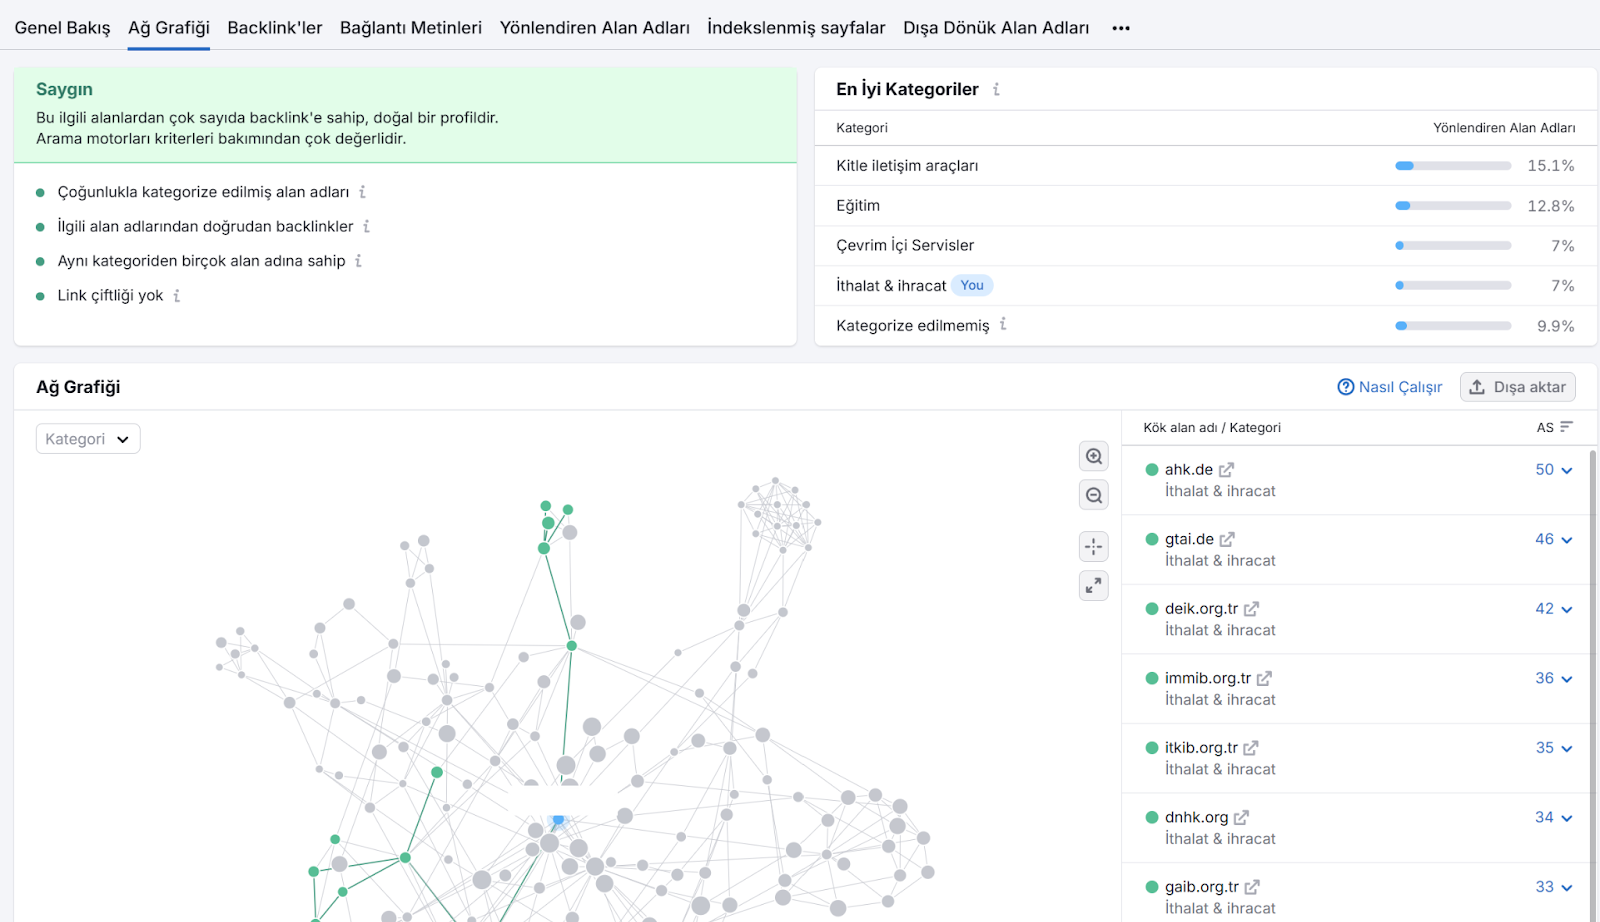Click the fullscreen expand arrows icon
The width and height of the screenshot is (1600, 922).
(x=1094, y=585)
